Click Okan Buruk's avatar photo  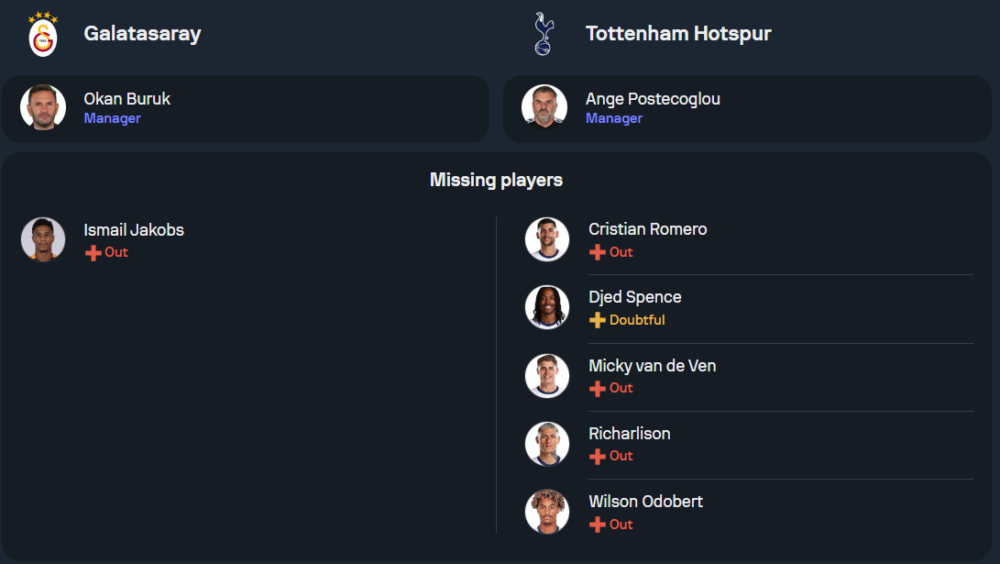pos(43,107)
